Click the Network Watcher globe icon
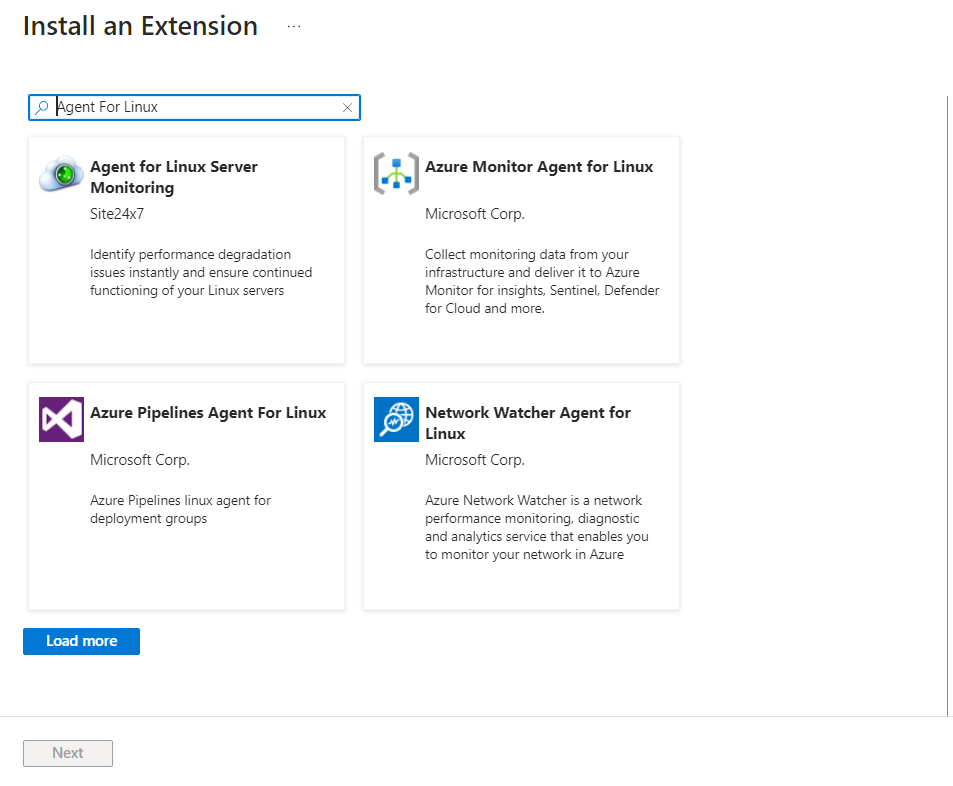This screenshot has width=953, height=786. pos(396,419)
